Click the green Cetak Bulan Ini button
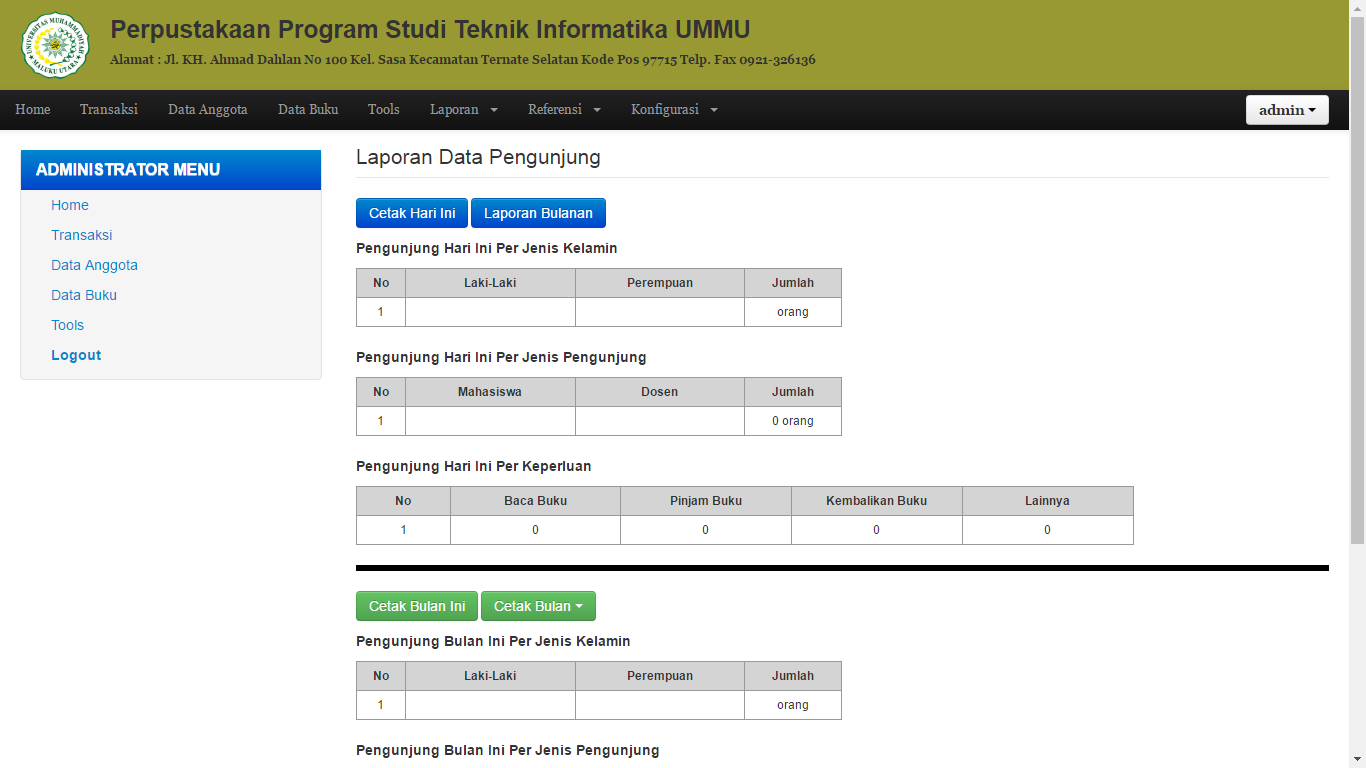 [x=417, y=606]
